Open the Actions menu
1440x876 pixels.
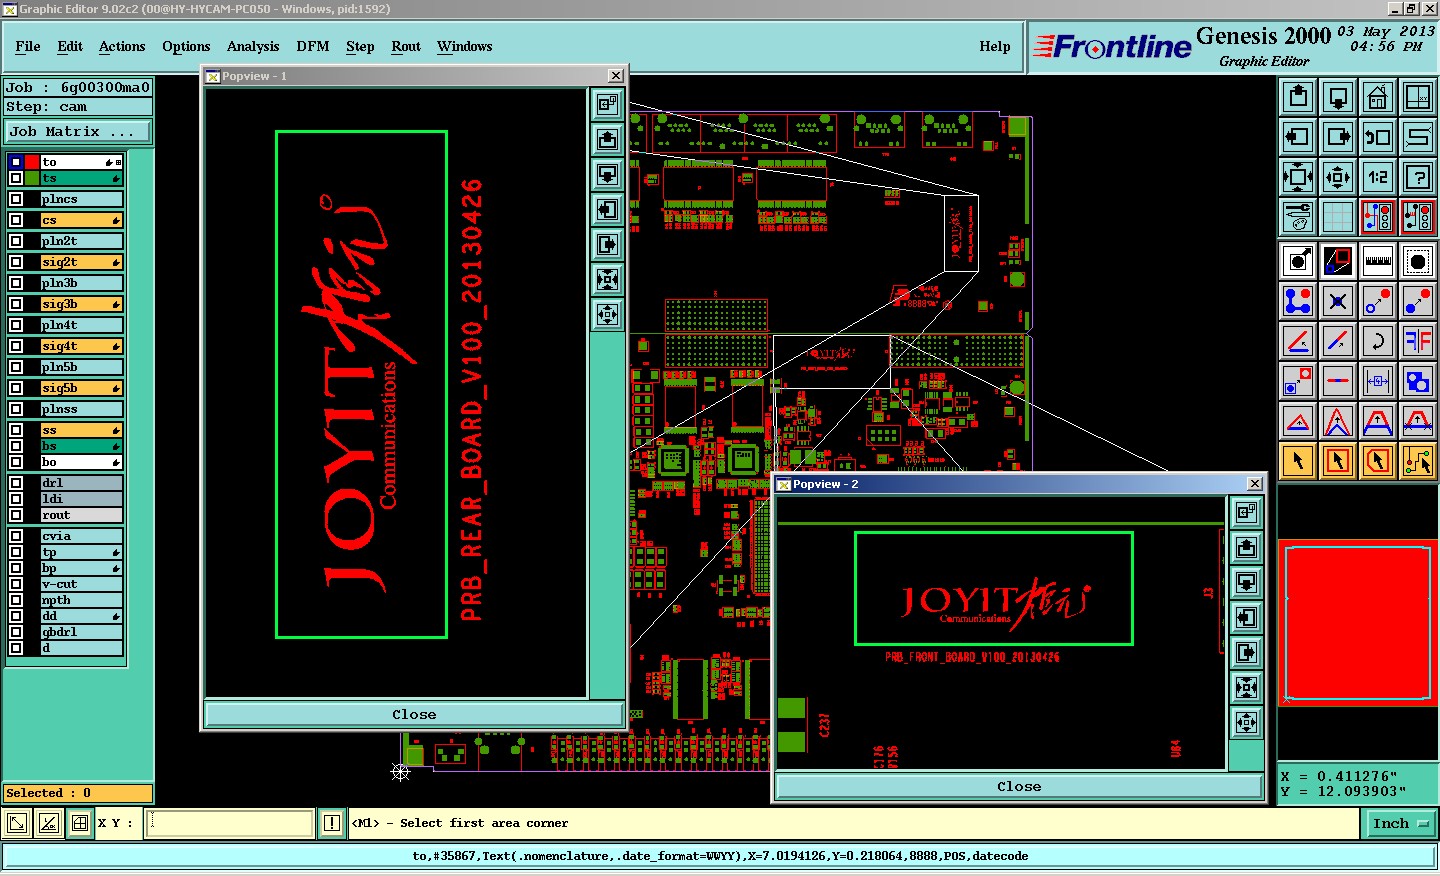click(x=122, y=46)
